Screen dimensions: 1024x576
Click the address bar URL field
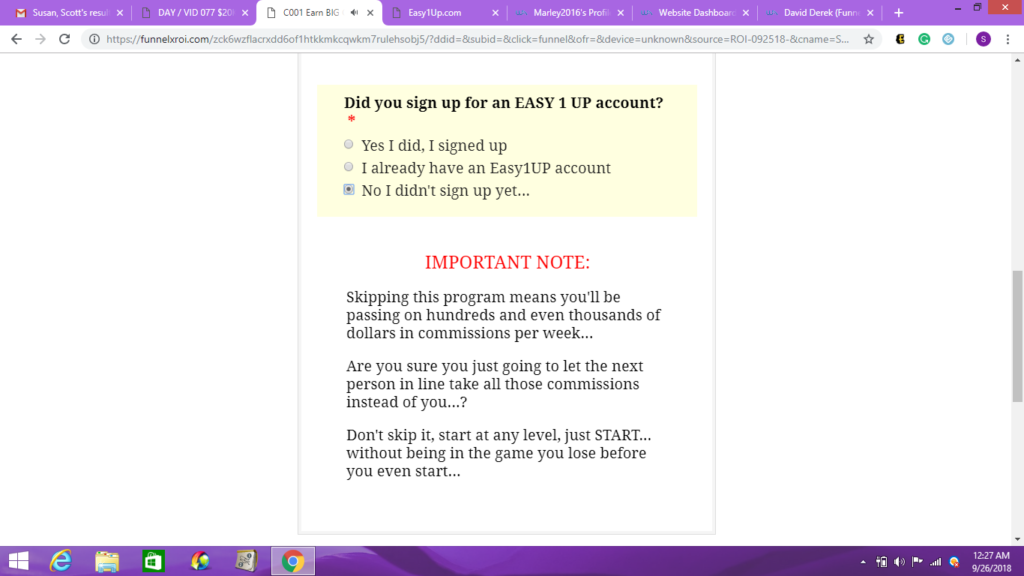pos(478,39)
